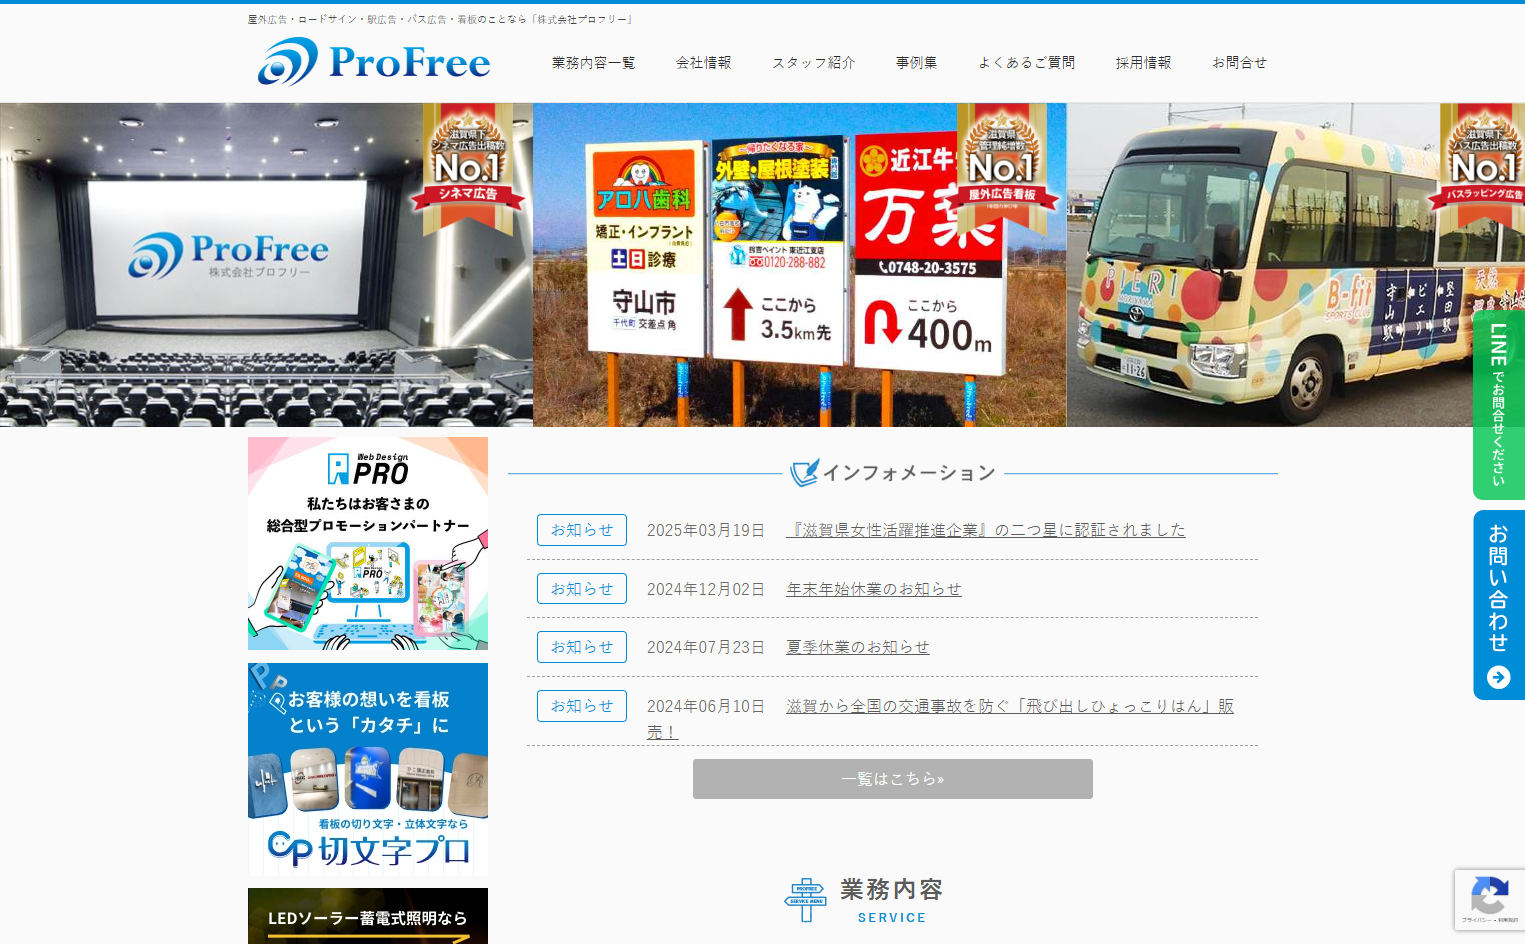This screenshot has height=944, width=1525.
Task: Click the date 2025年03月19日
Action: (706, 530)
